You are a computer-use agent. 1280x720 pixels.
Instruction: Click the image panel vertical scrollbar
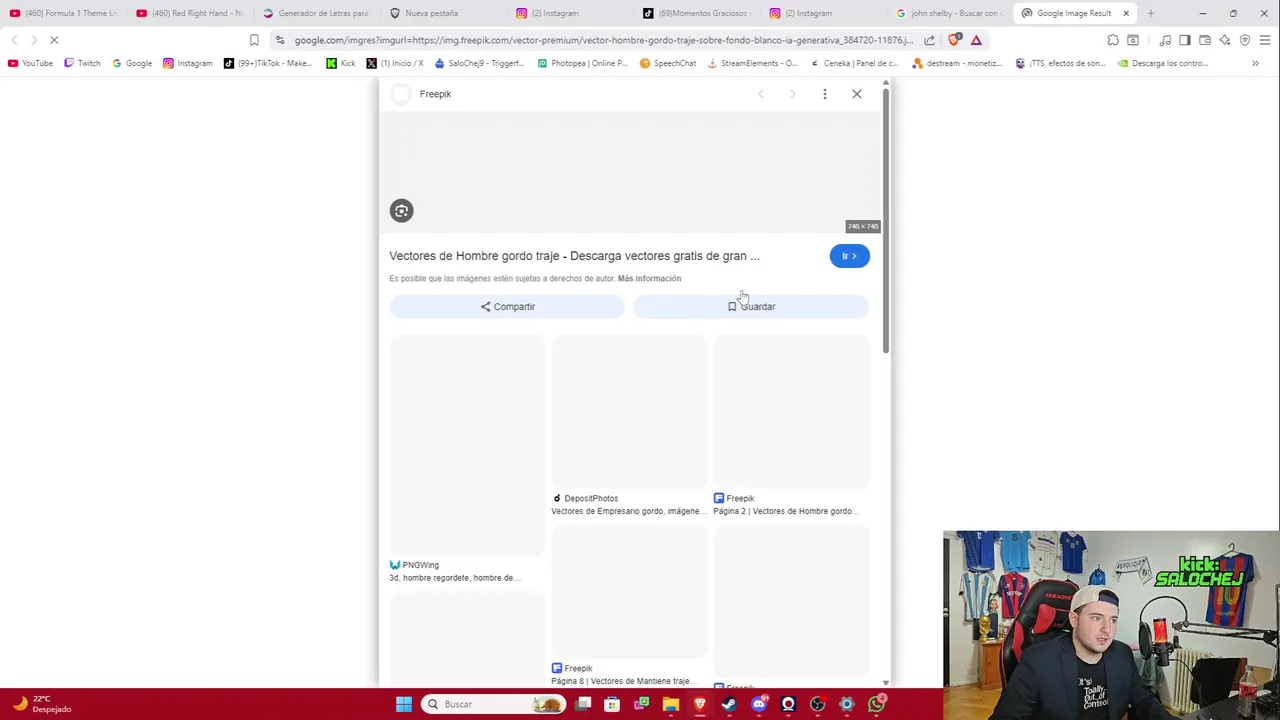885,220
